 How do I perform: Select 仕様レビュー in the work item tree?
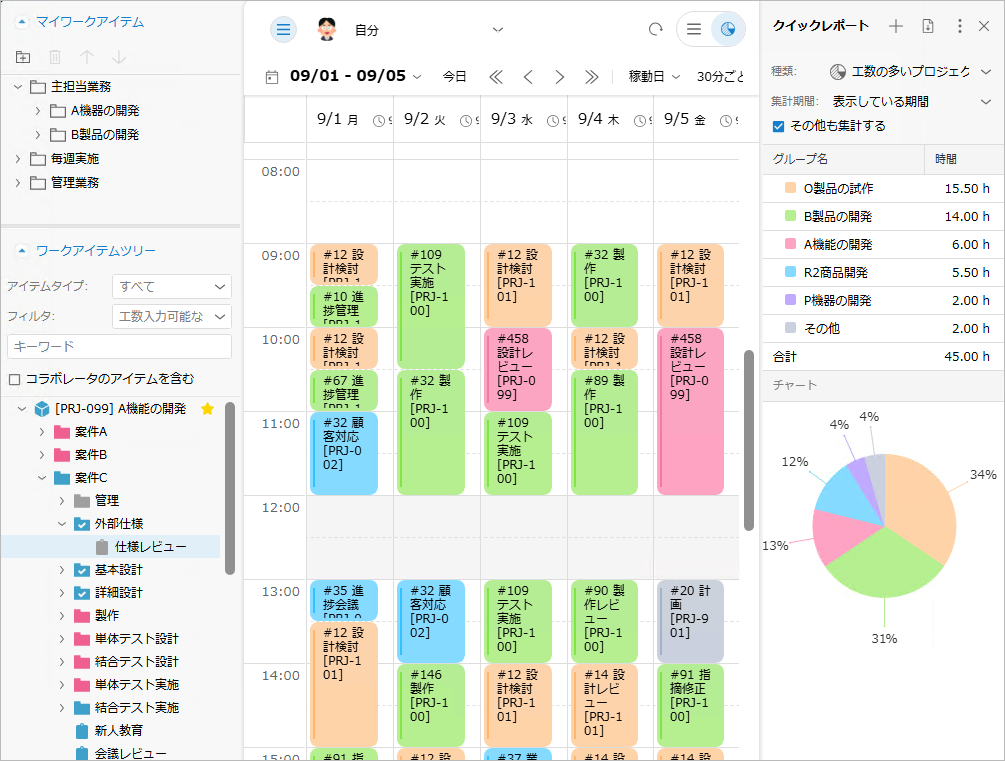[x=150, y=547]
